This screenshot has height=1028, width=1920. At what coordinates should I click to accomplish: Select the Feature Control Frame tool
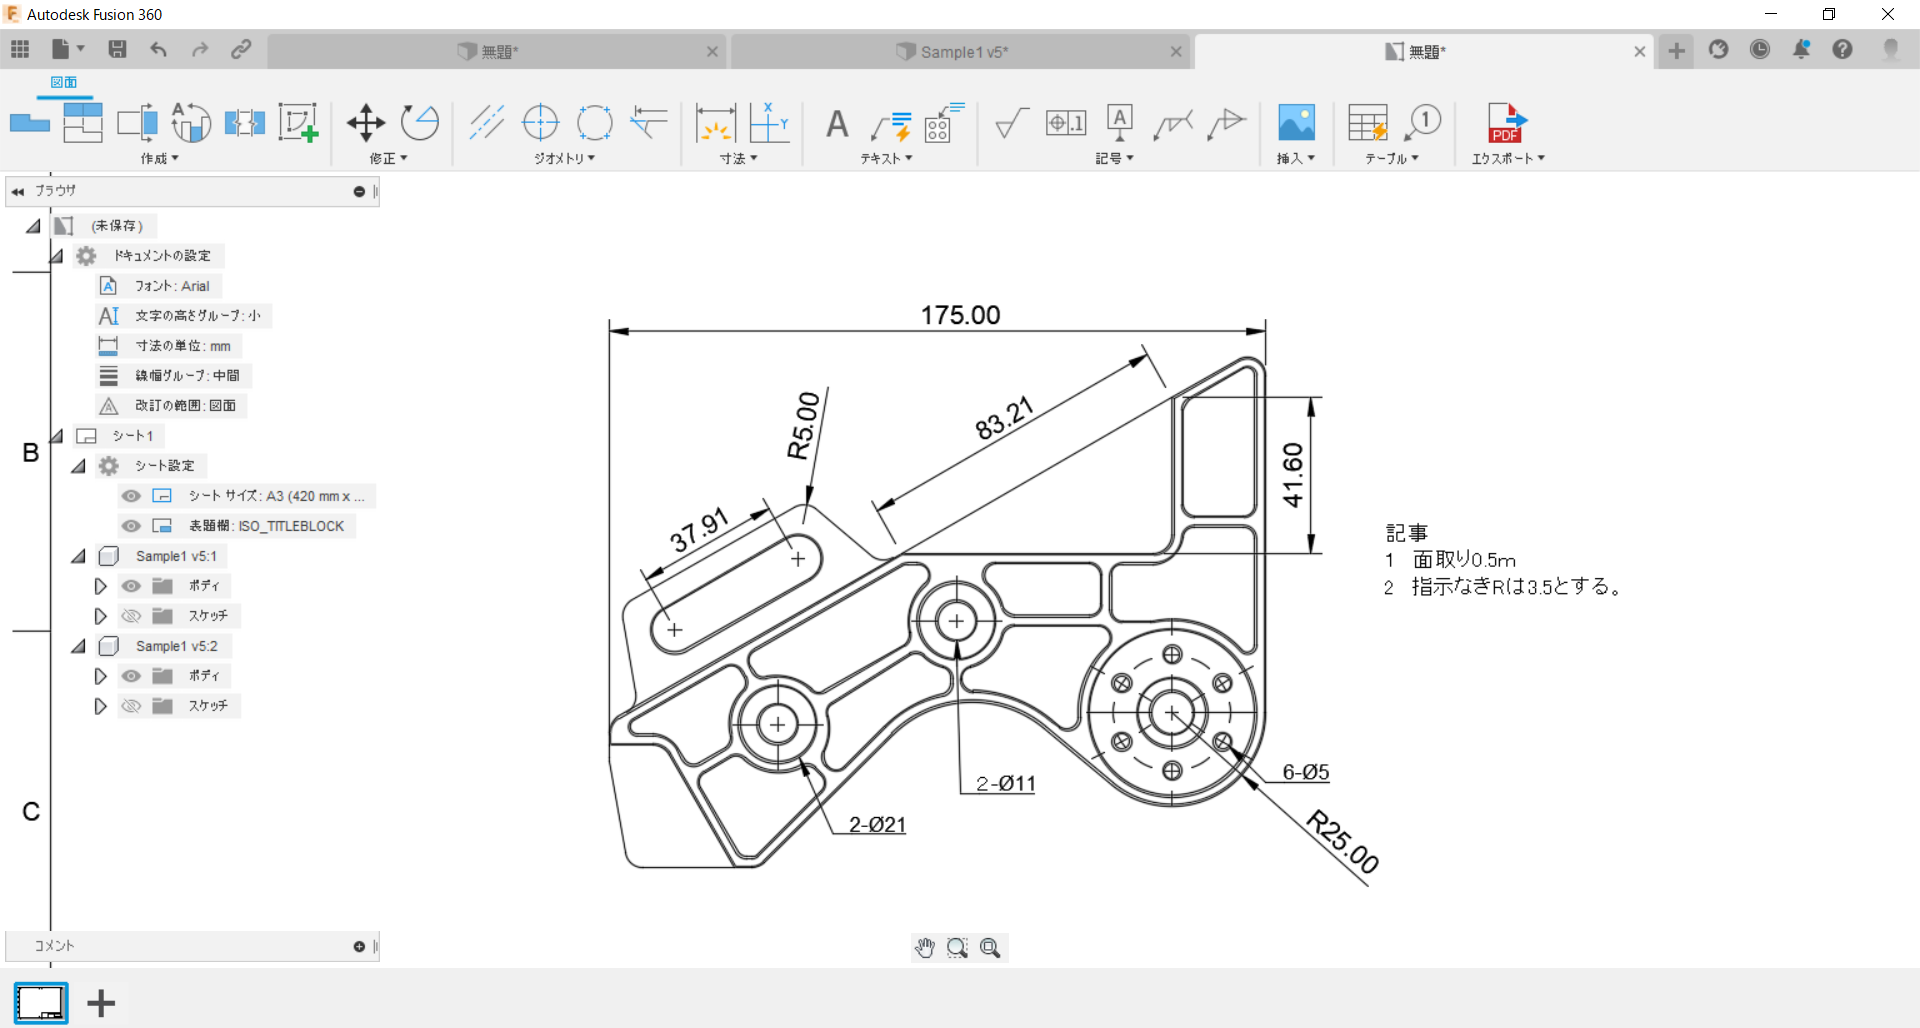pos(1066,123)
